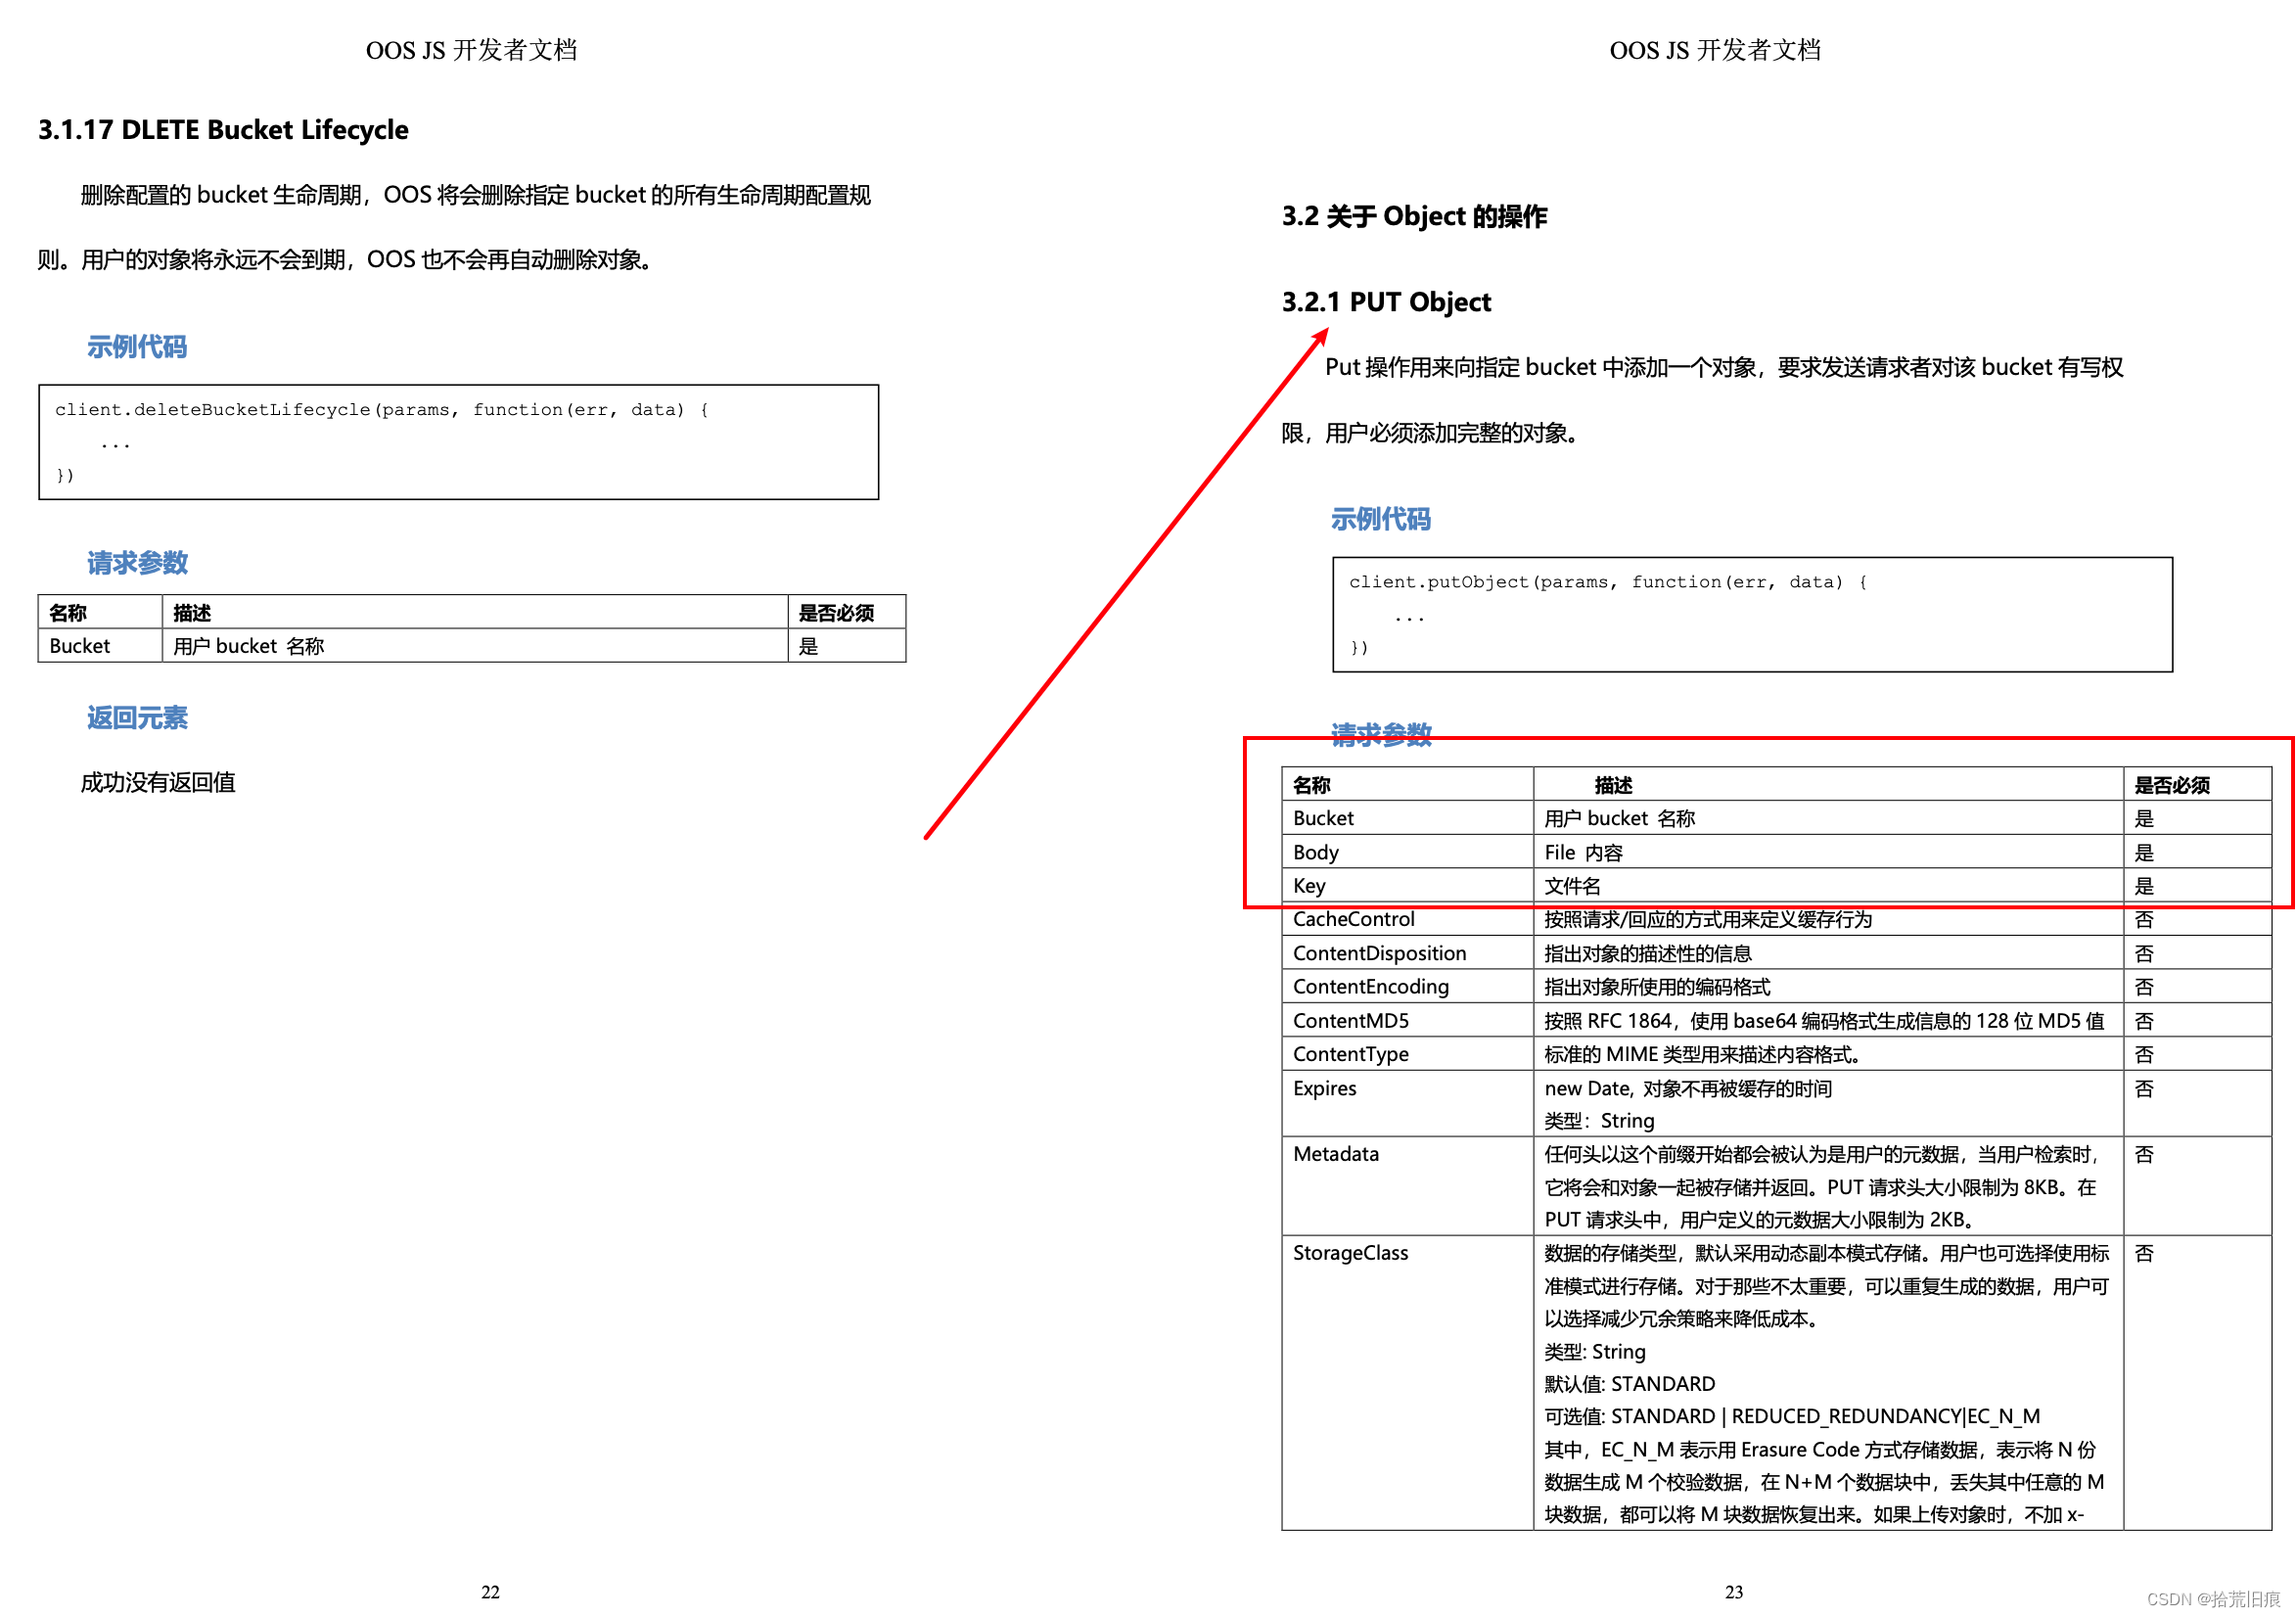Image resolution: width=2296 pixels, height=1617 pixels.
Task: Click 'new Date, 对象不再被缓存的时间' text
Action: 1688,1088
